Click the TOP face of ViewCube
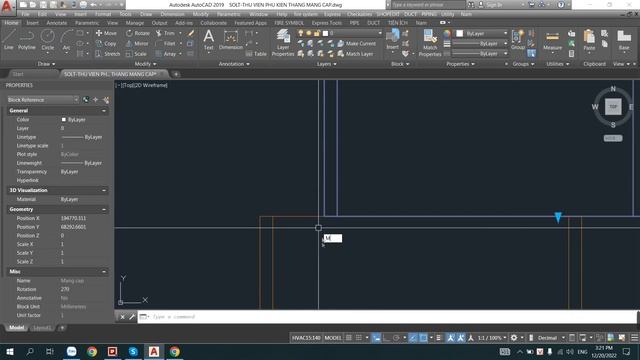Image resolution: width=640 pixels, height=360 pixels. 613,107
